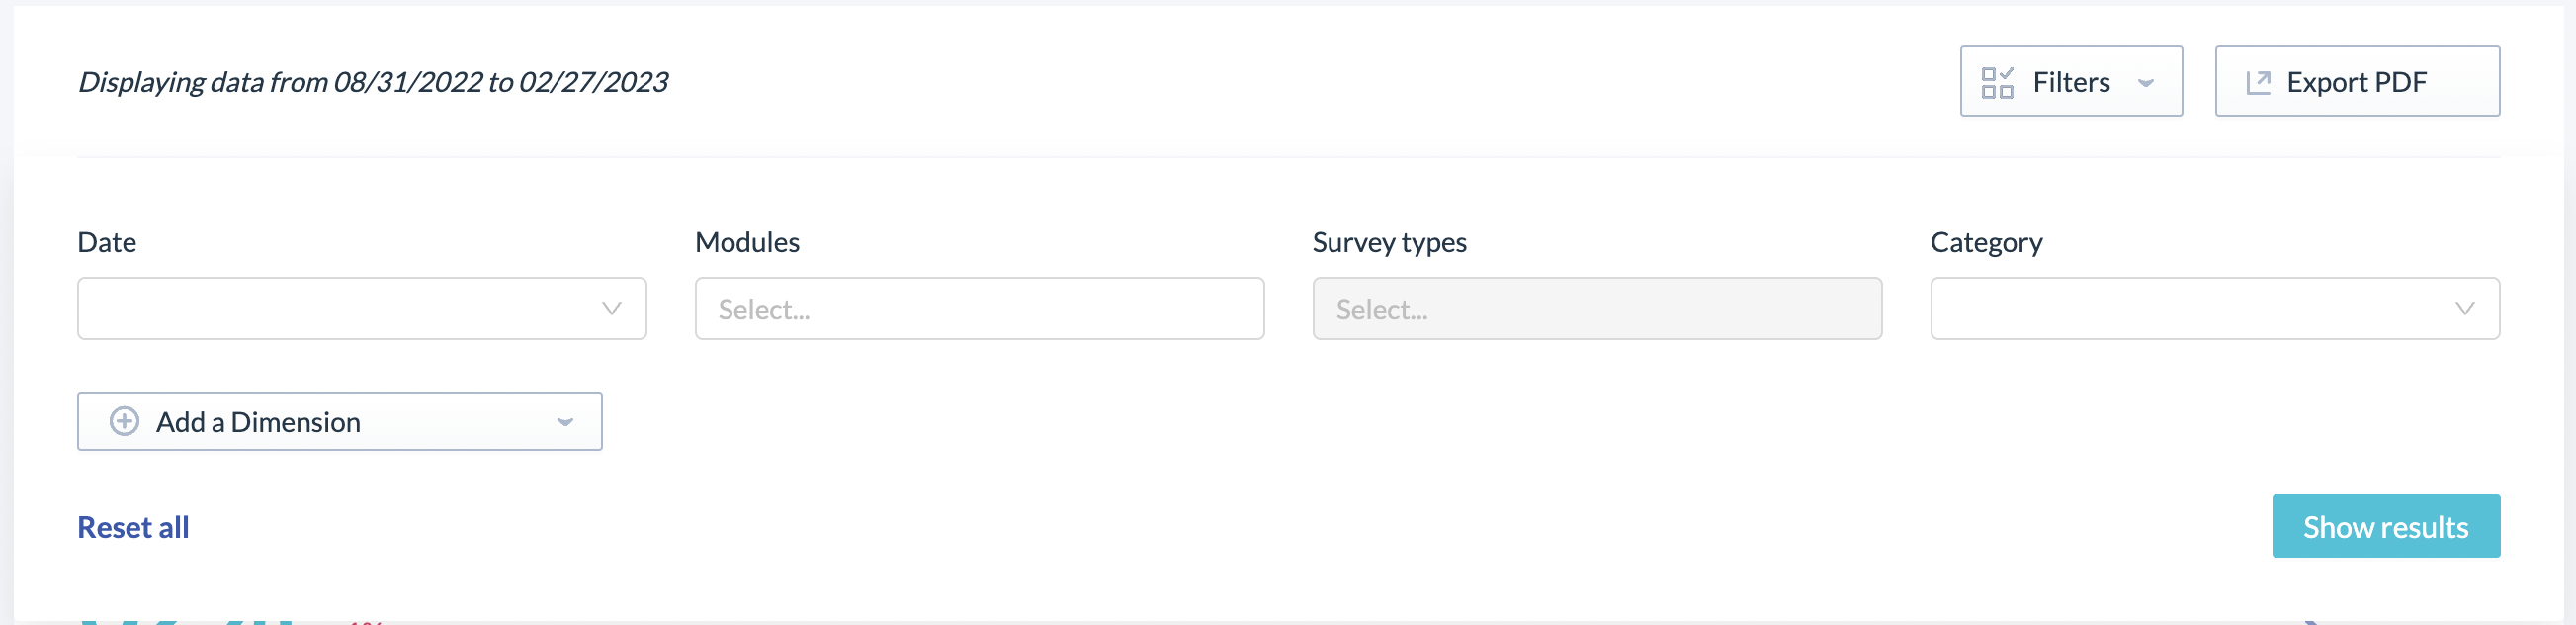2576x625 pixels.
Task: Open the Add a Dimension menu
Action: coord(340,421)
